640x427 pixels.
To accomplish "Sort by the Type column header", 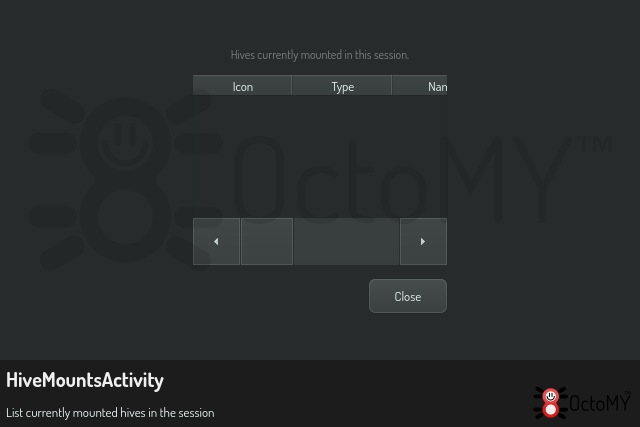I will [342, 85].
